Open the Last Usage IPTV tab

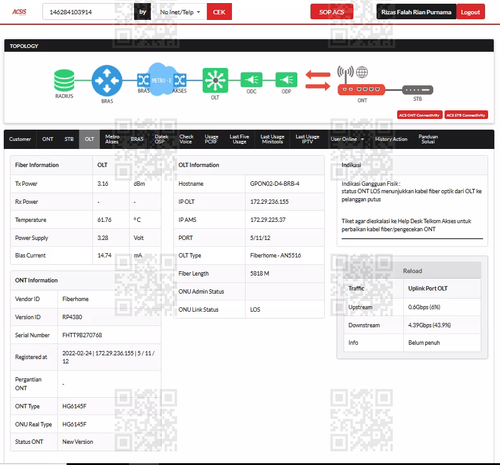point(307,139)
